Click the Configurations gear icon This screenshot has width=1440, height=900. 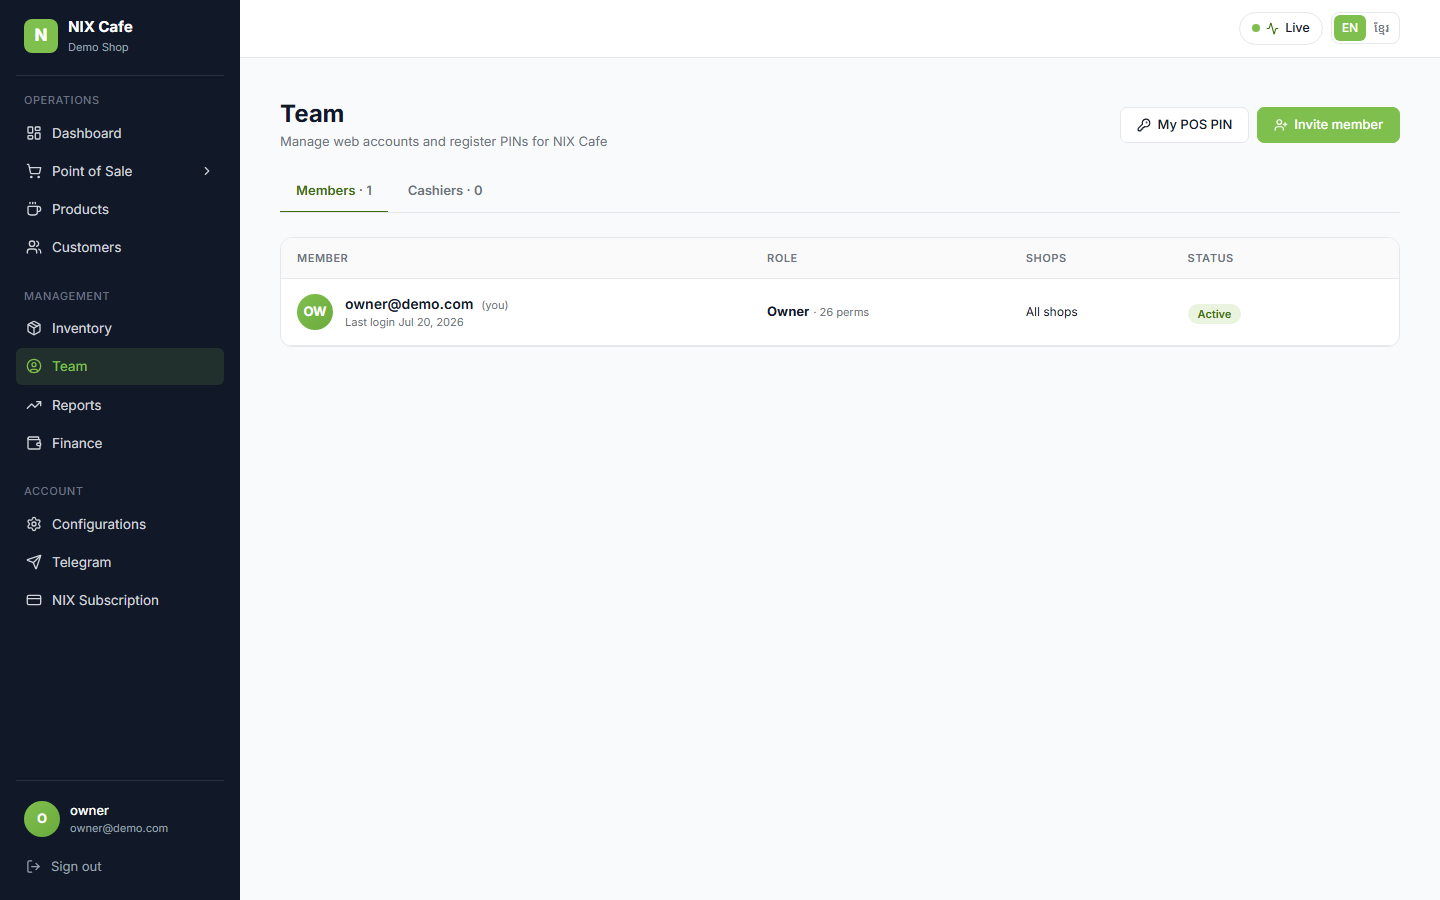coord(34,524)
